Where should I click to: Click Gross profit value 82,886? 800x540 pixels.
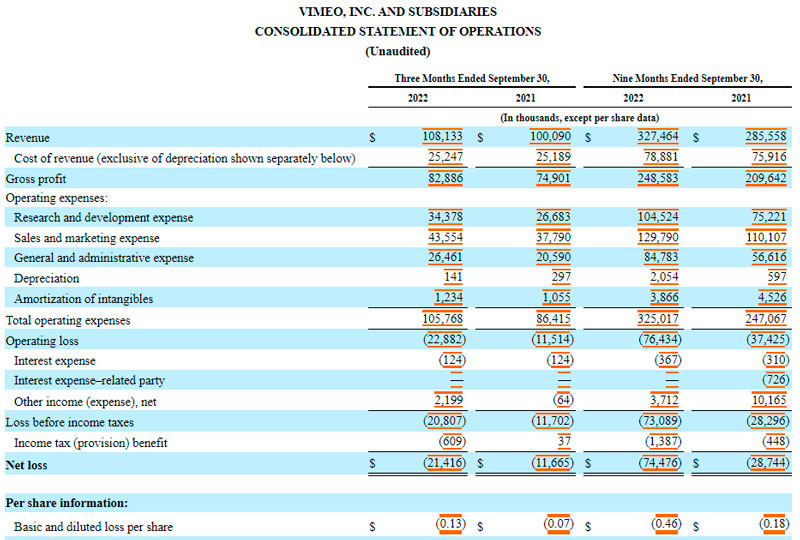coord(445,178)
